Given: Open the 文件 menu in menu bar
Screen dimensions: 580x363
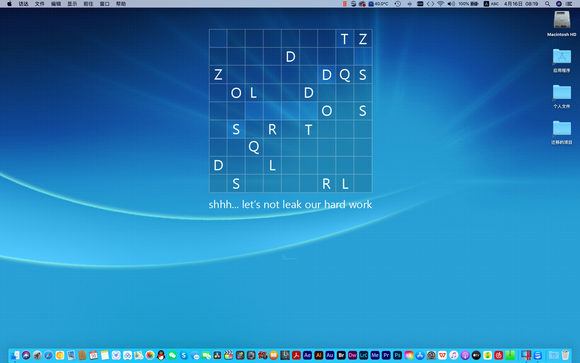Looking at the screenshot, I should point(40,4).
